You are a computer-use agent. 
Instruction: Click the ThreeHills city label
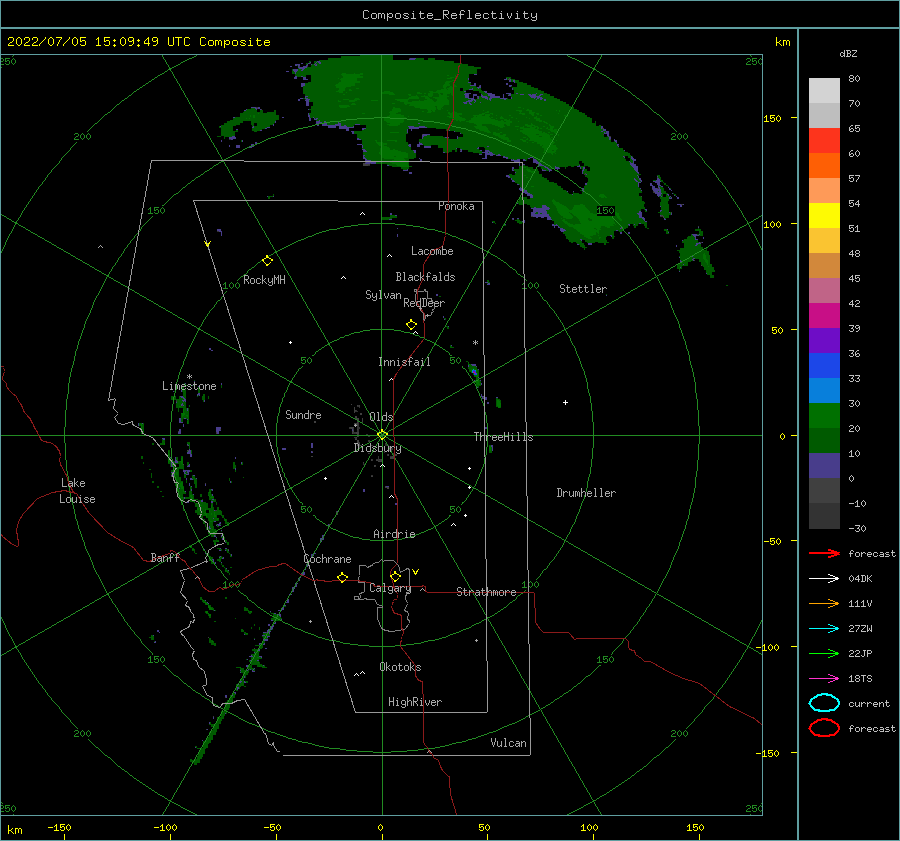[503, 437]
